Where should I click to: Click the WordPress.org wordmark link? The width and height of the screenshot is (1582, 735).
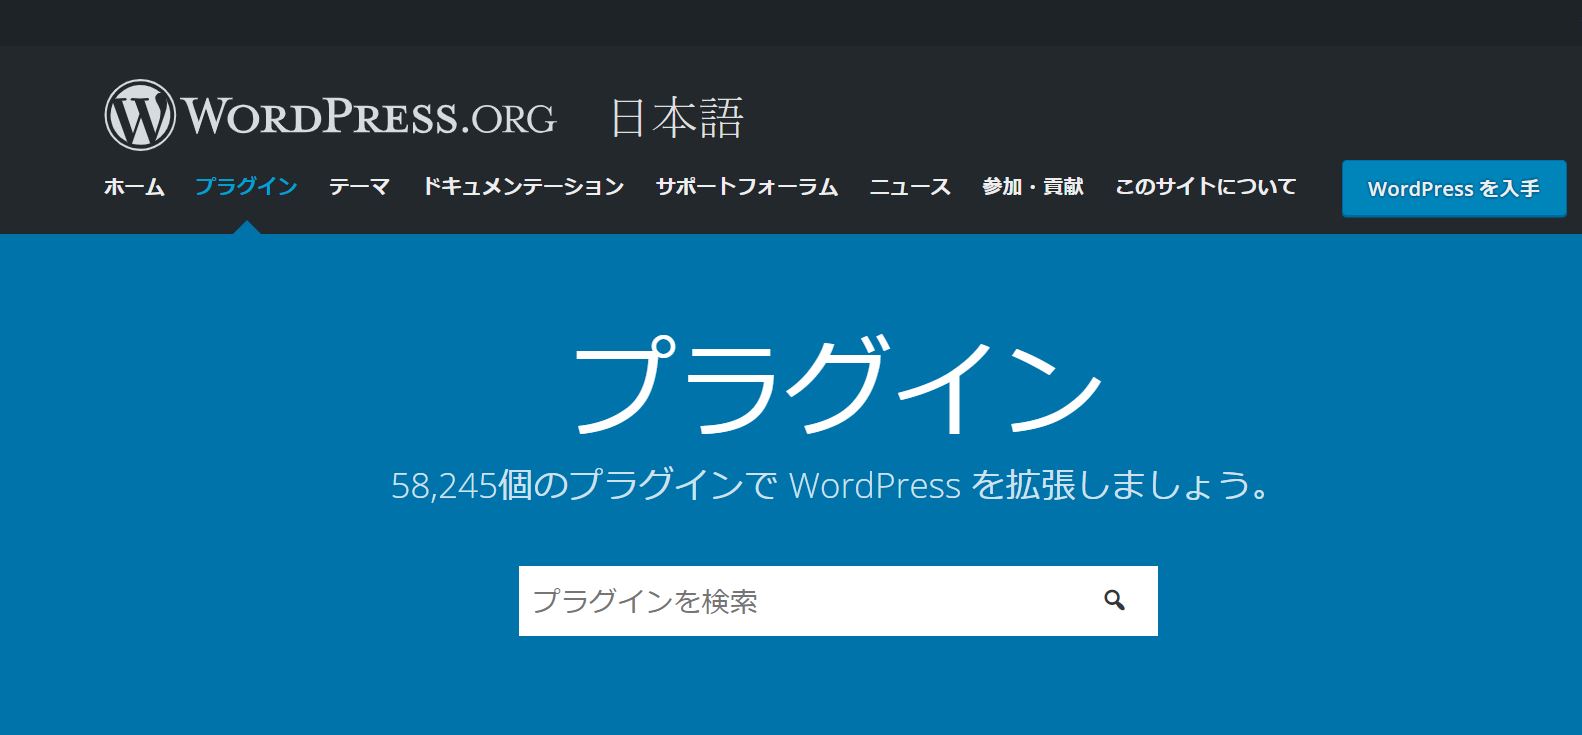(369, 116)
